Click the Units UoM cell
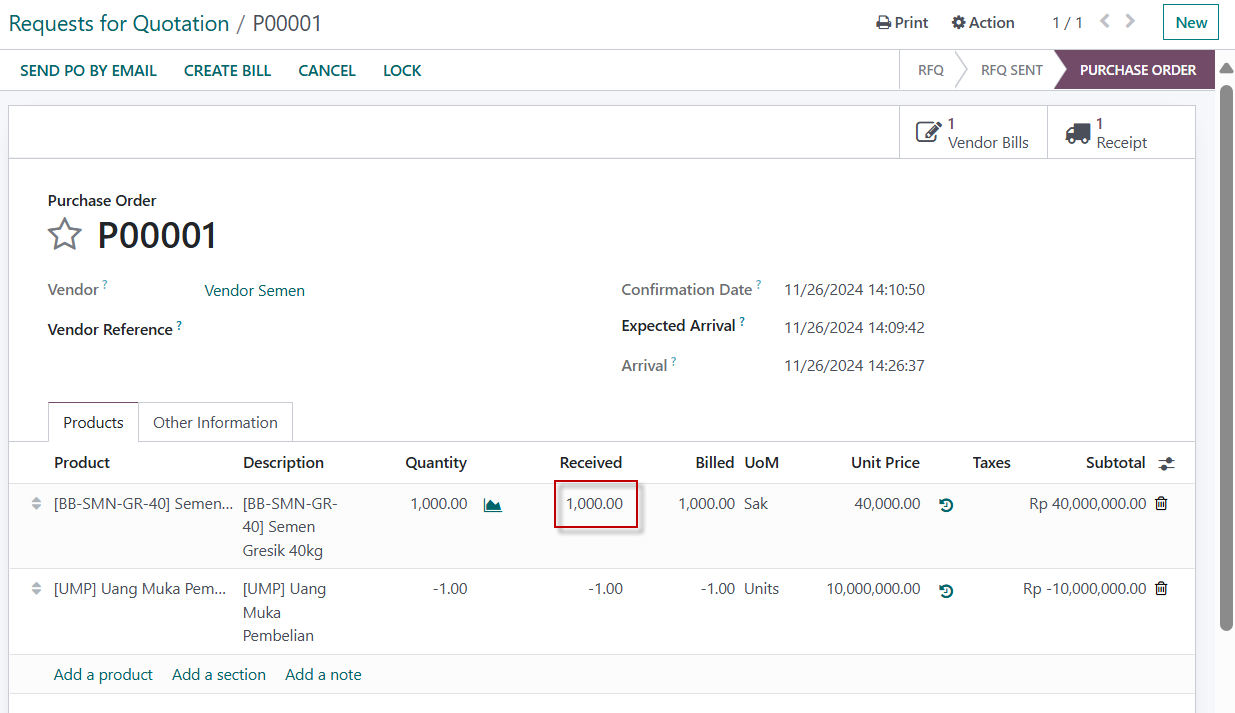Viewport: 1235px width, 713px height. (761, 588)
